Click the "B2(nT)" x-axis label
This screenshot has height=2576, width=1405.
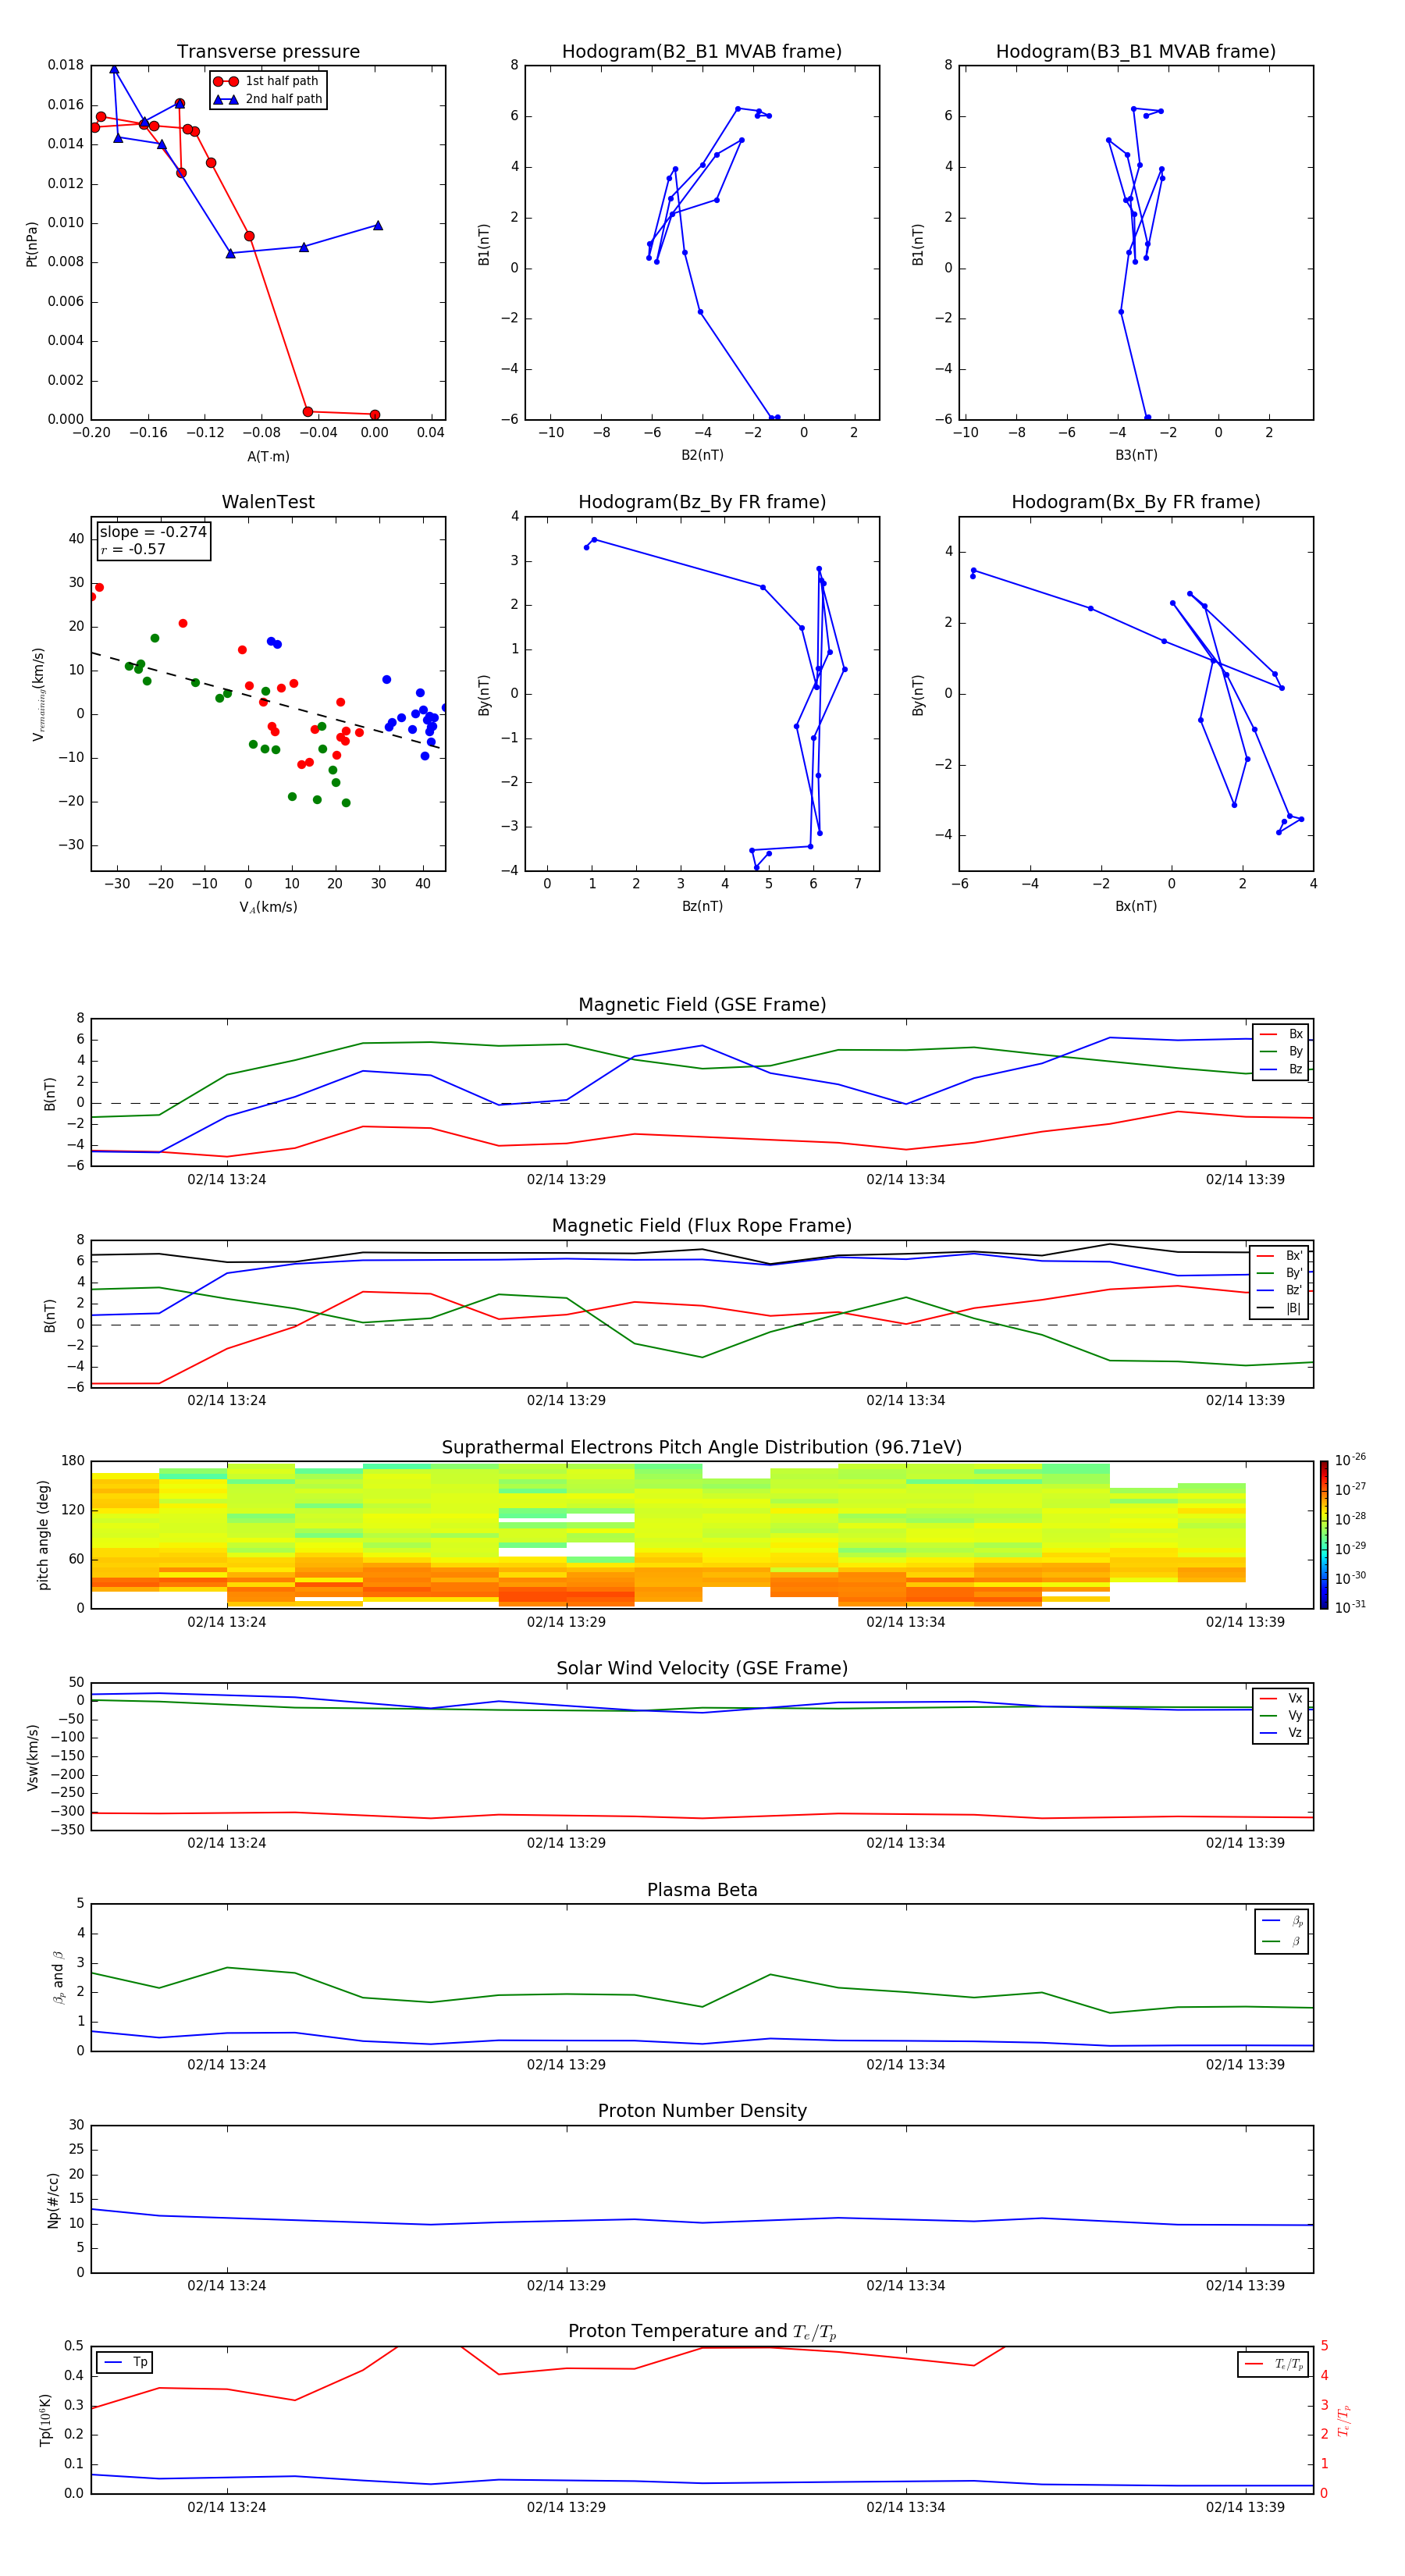(702, 455)
